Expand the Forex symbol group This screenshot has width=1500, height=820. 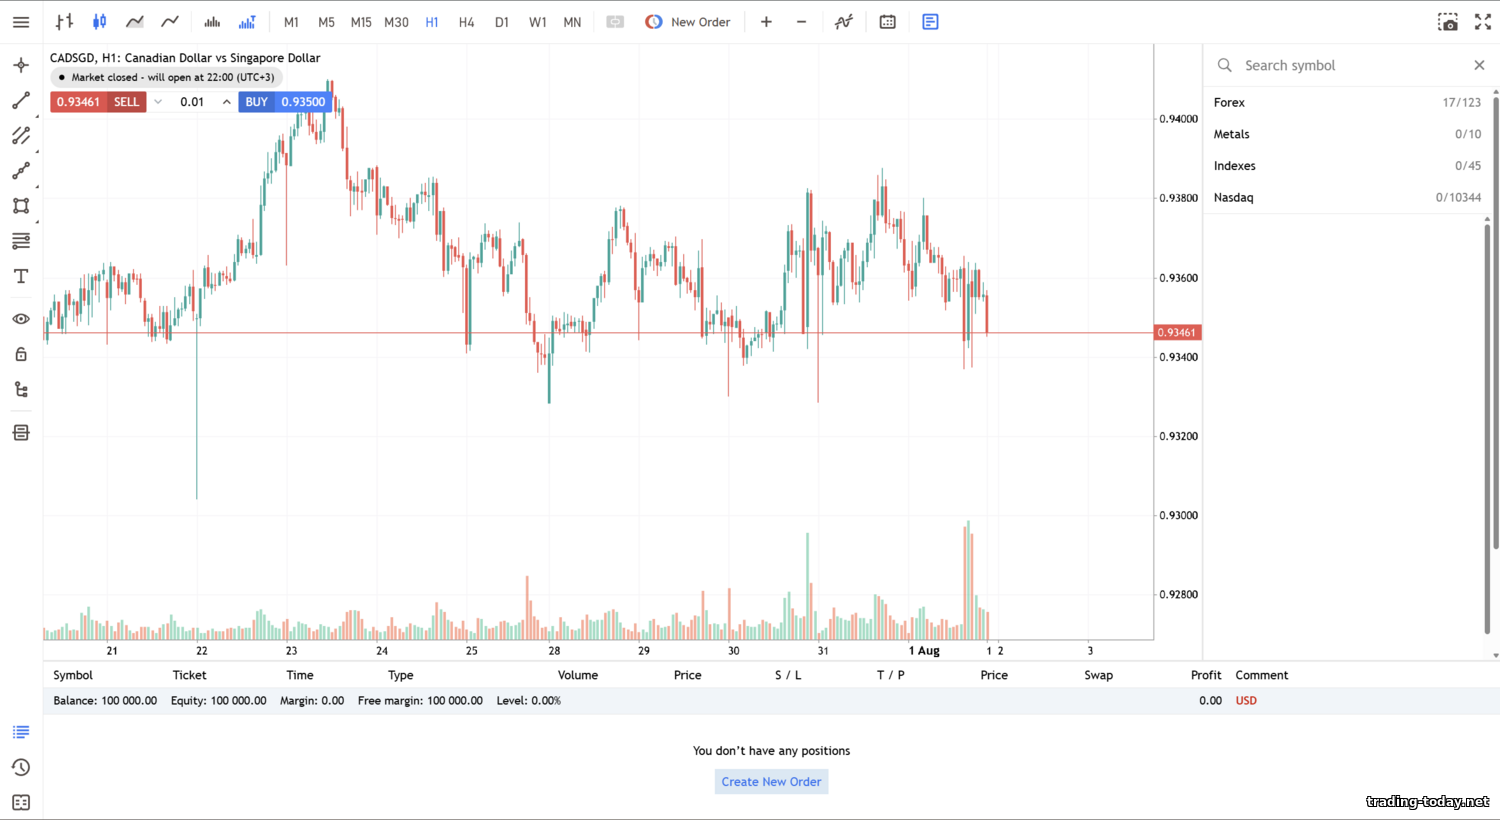tap(1229, 103)
